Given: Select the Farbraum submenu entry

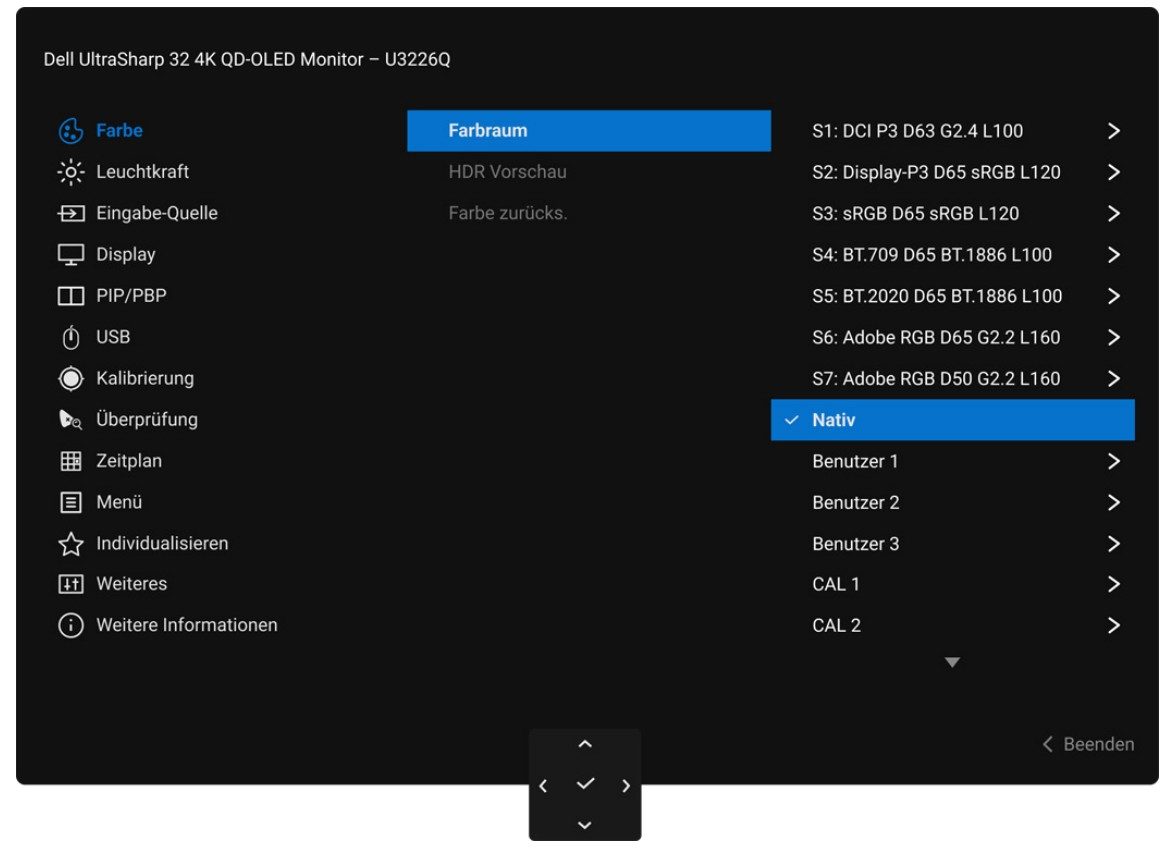Looking at the screenshot, I should pos(589,131).
